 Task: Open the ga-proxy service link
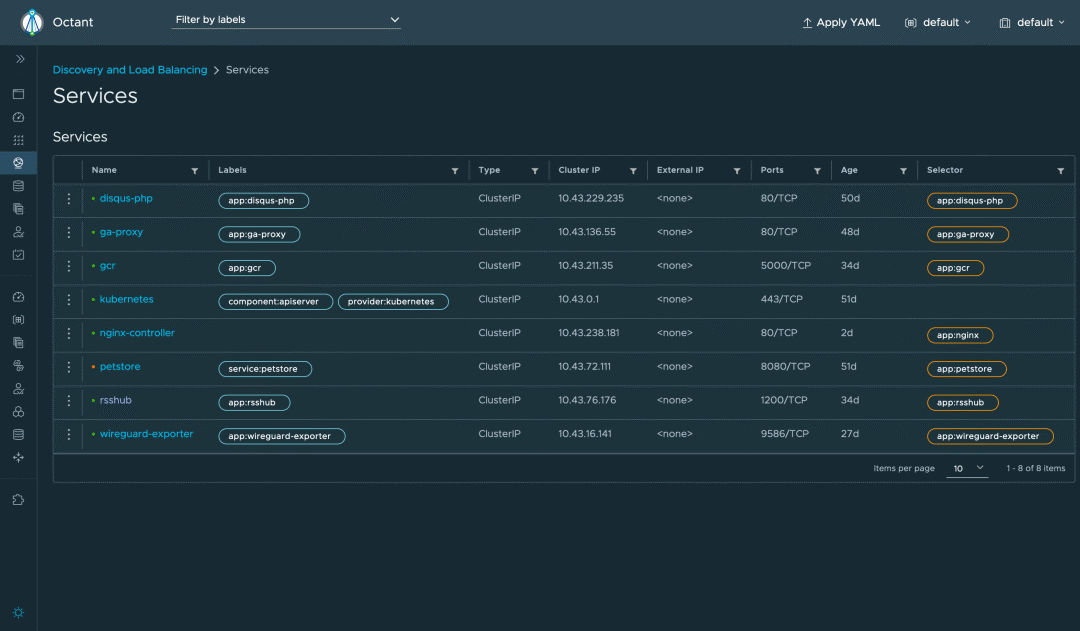coord(121,232)
